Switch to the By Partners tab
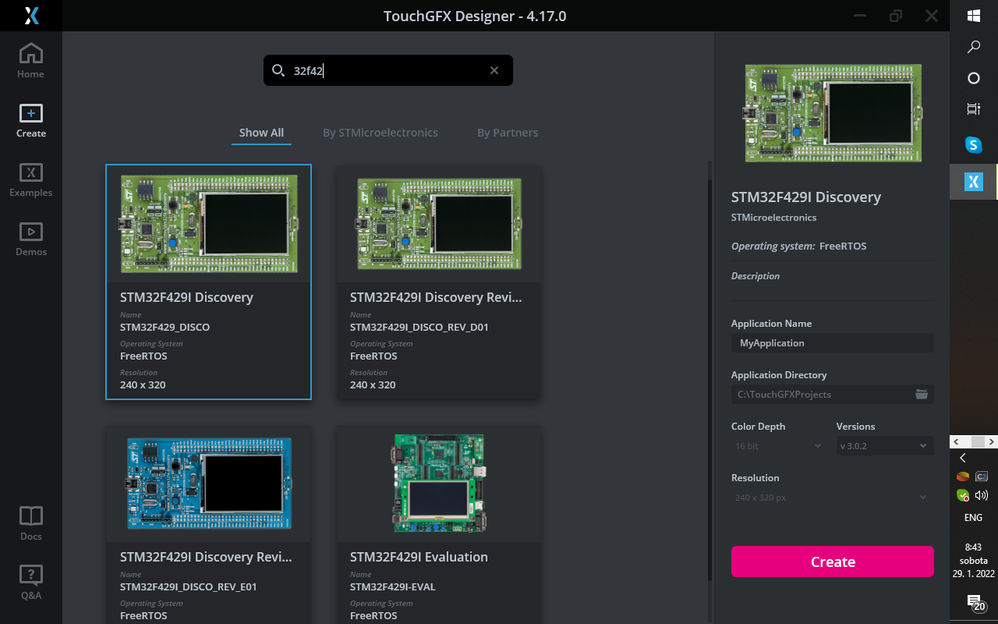998x624 pixels. (x=507, y=132)
